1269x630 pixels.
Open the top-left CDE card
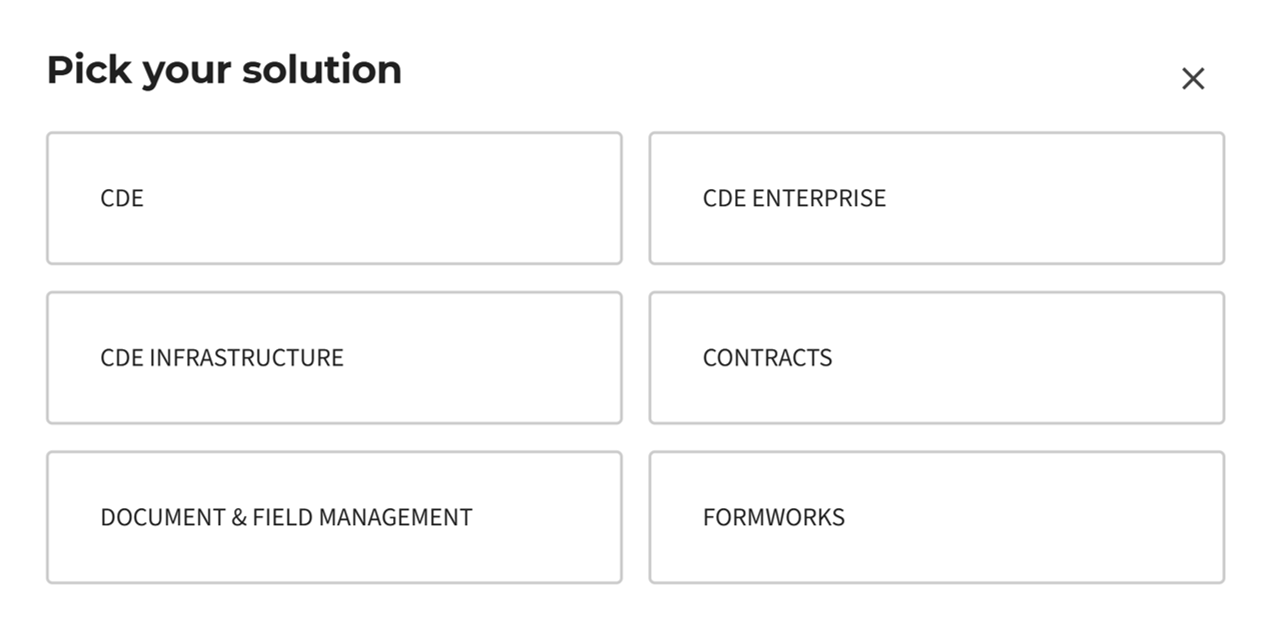[334, 198]
